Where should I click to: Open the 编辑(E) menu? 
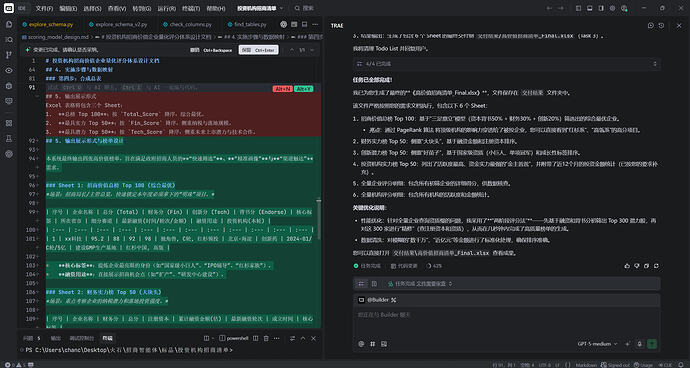pyautogui.click(x=68, y=8)
